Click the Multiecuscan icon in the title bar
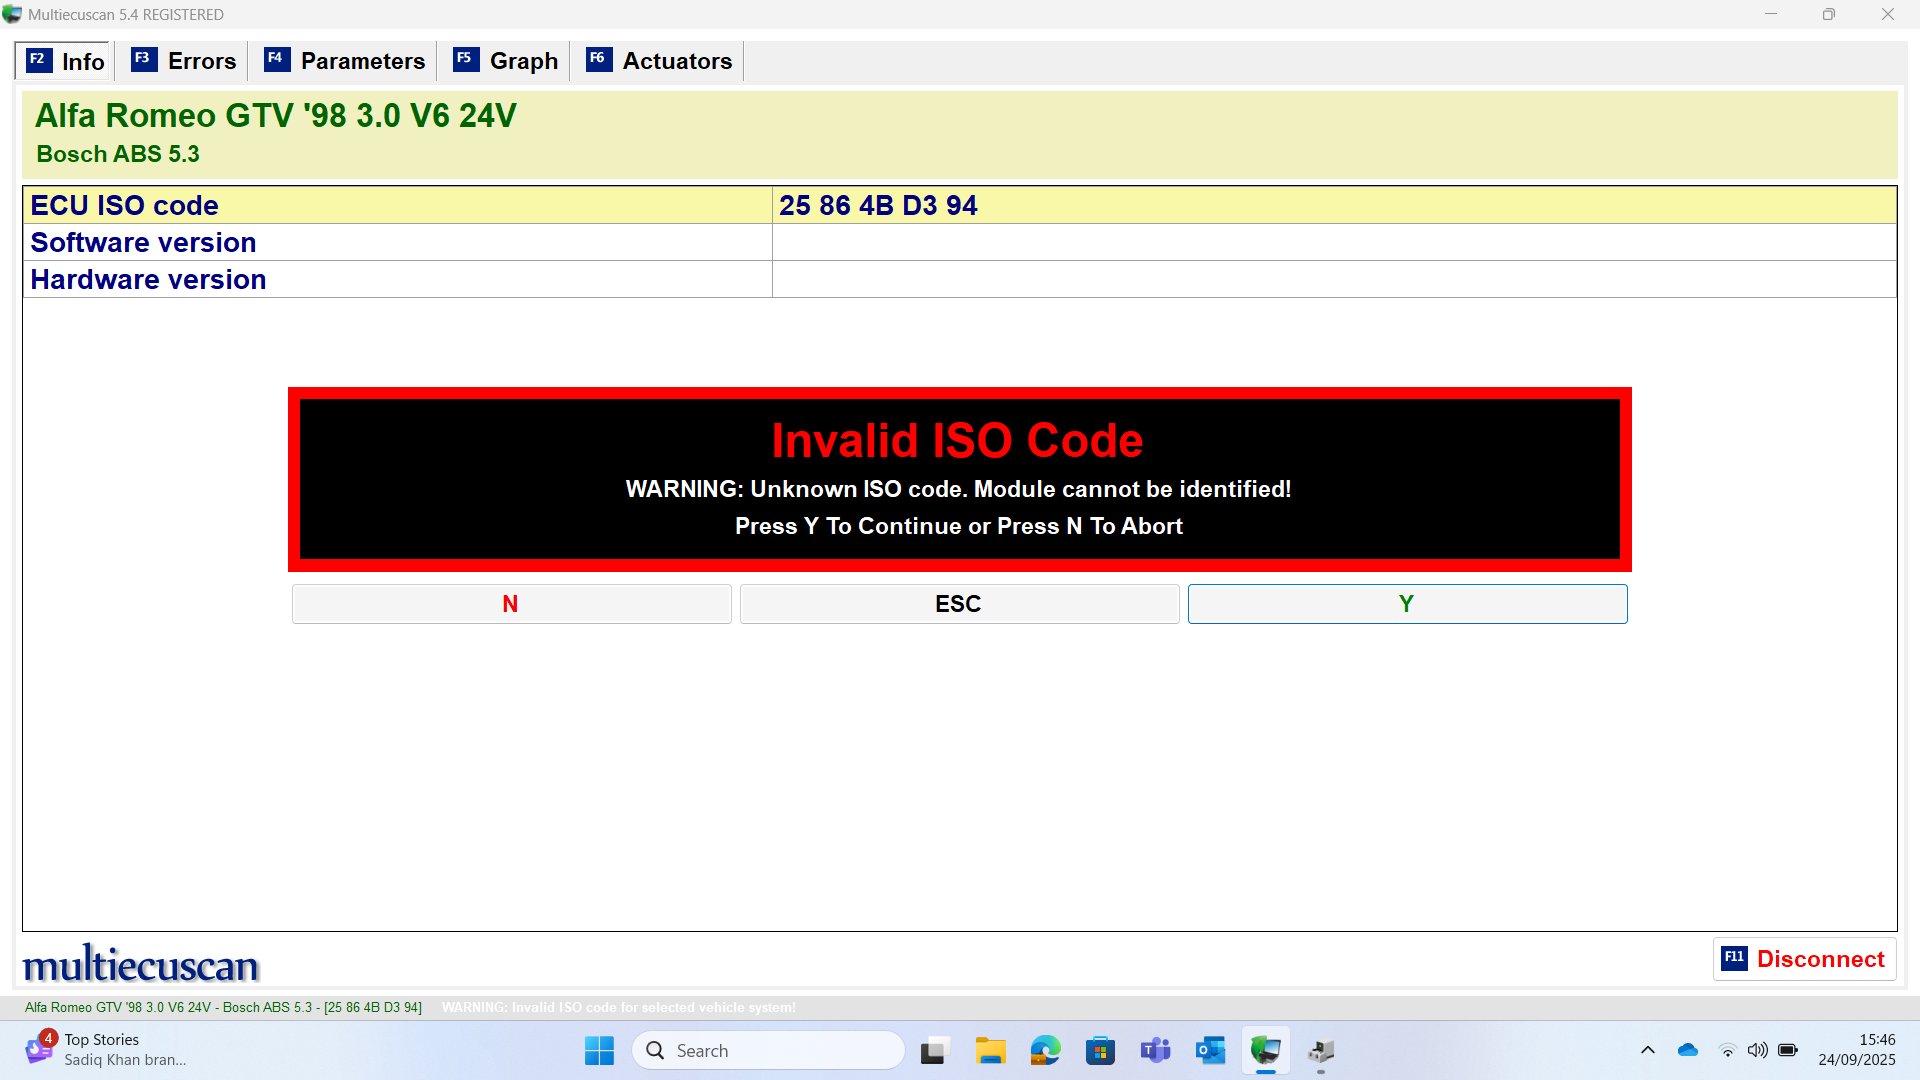The width and height of the screenshot is (1920, 1080). tap(13, 14)
